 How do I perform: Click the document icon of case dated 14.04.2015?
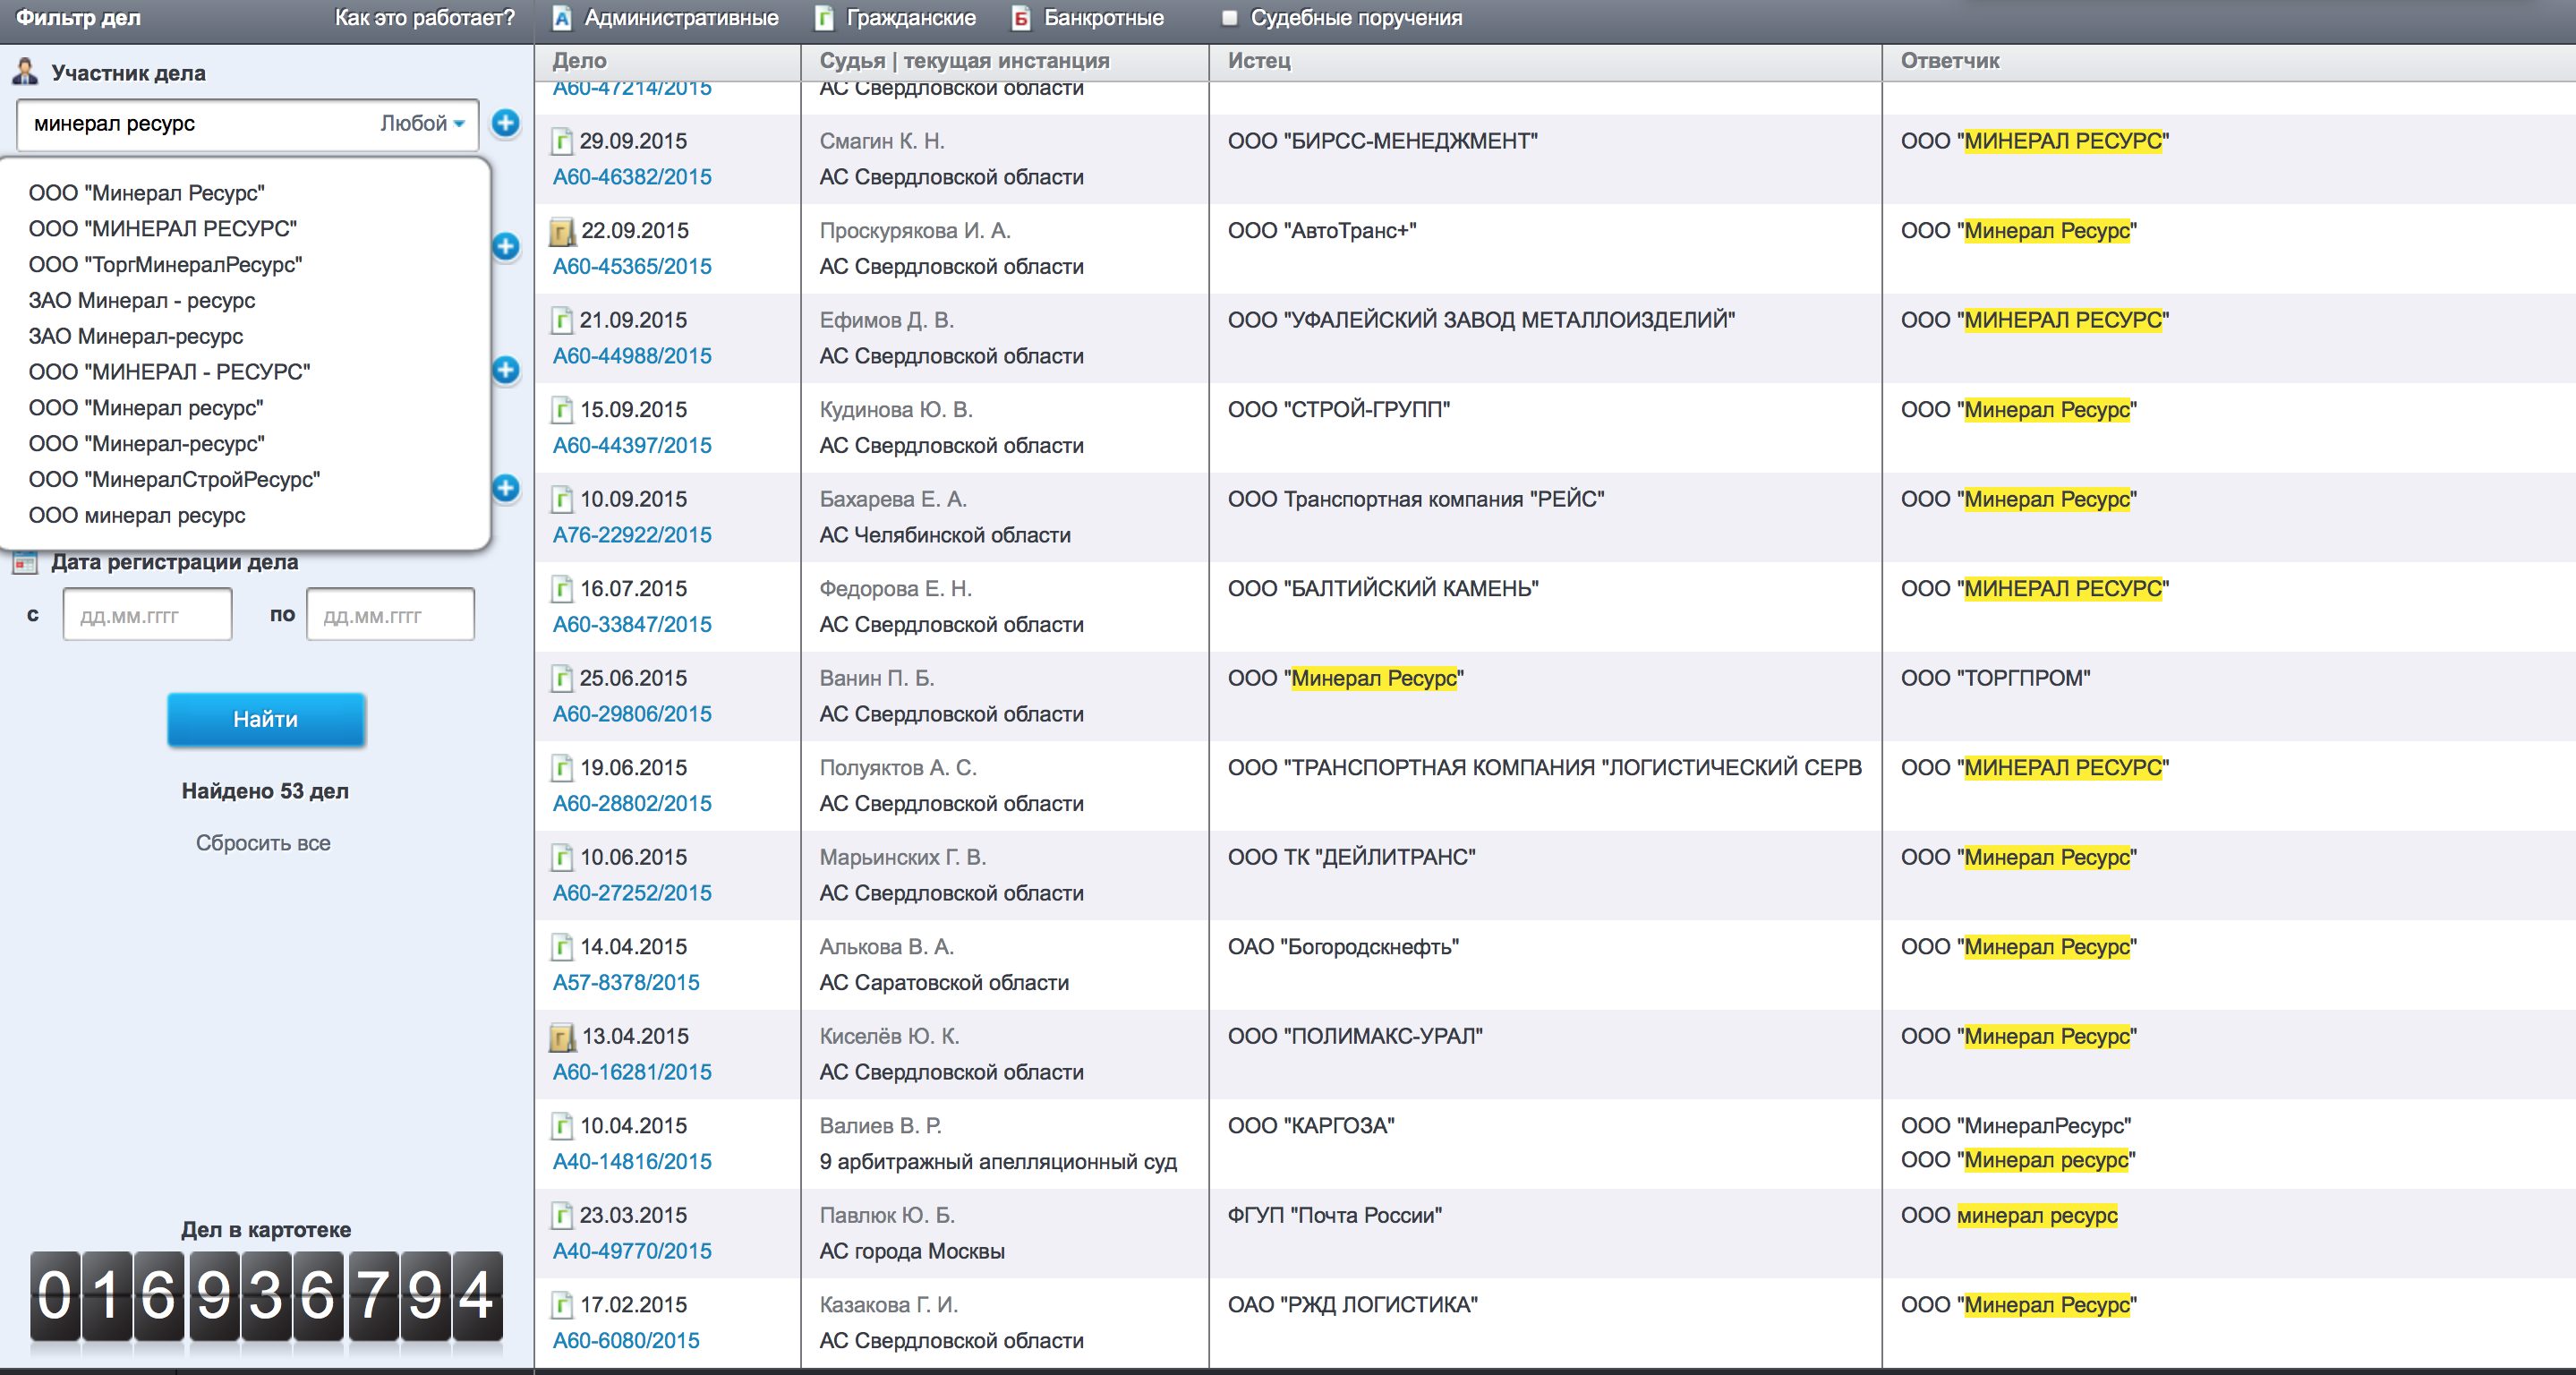(562, 947)
